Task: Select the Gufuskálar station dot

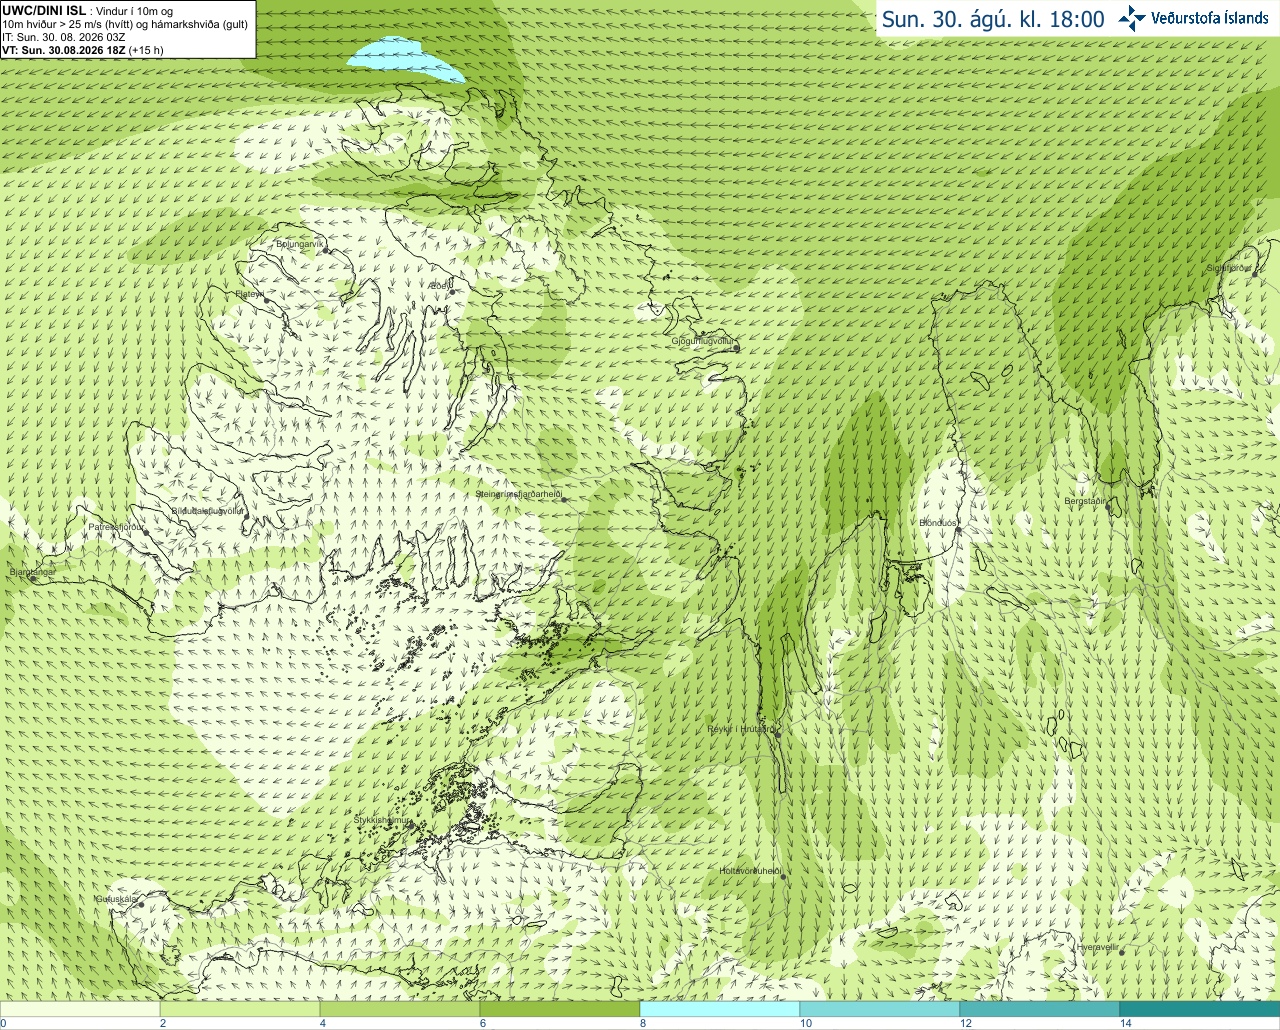Action: point(141,904)
